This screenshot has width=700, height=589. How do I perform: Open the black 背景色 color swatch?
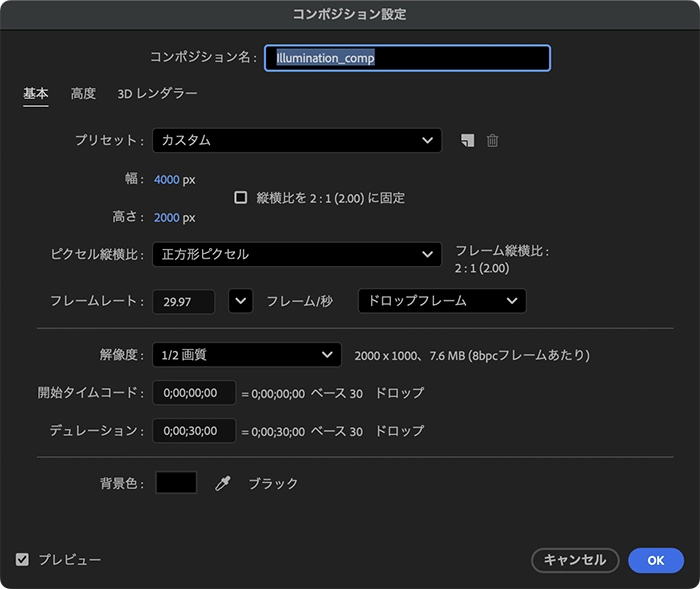(176, 483)
